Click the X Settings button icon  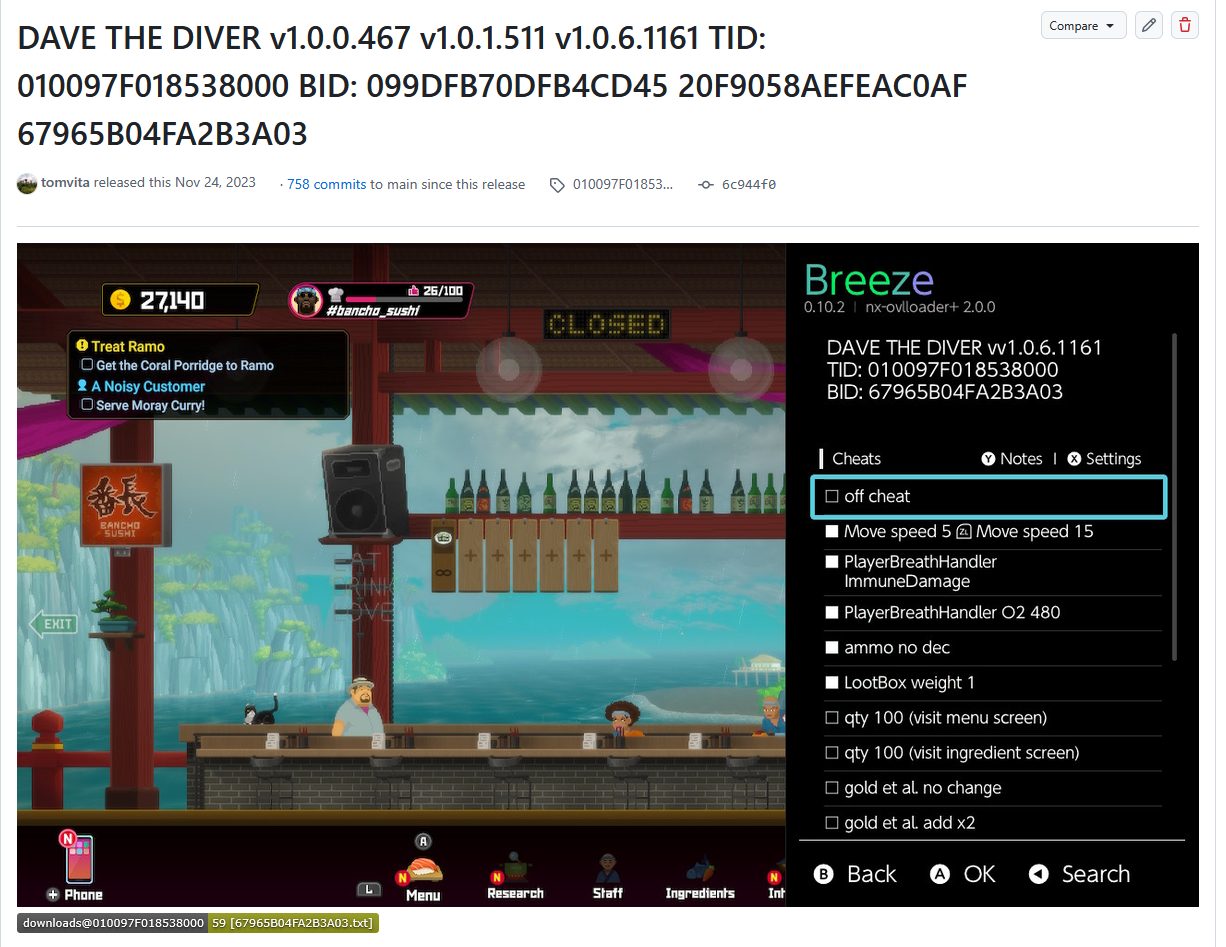coord(1074,458)
